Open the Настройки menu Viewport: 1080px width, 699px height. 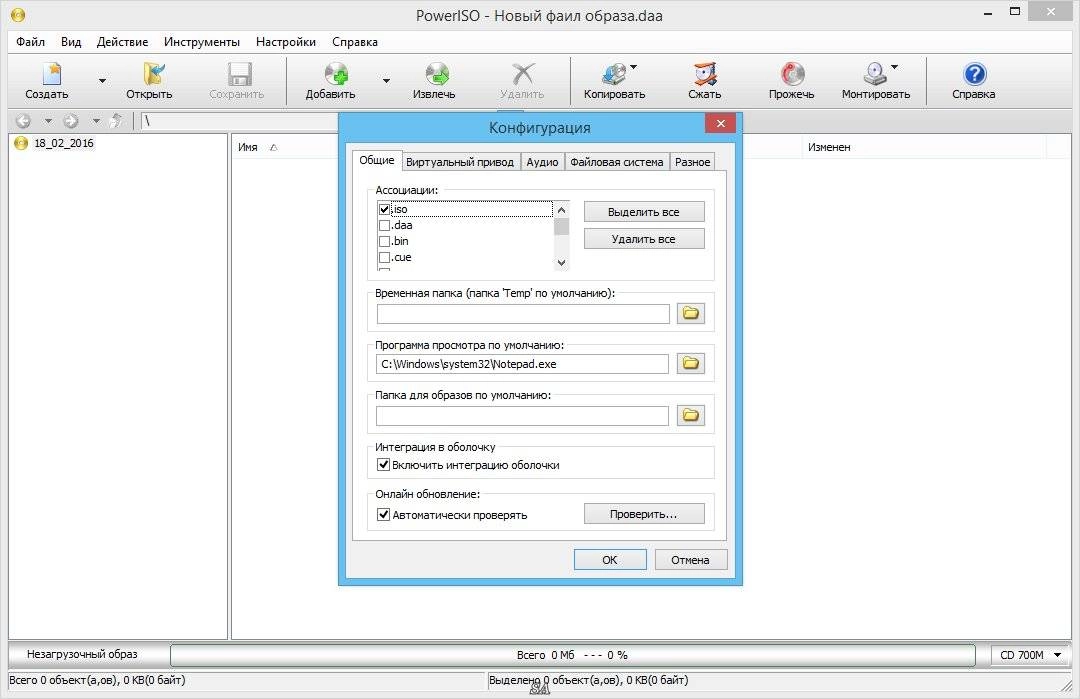point(286,42)
